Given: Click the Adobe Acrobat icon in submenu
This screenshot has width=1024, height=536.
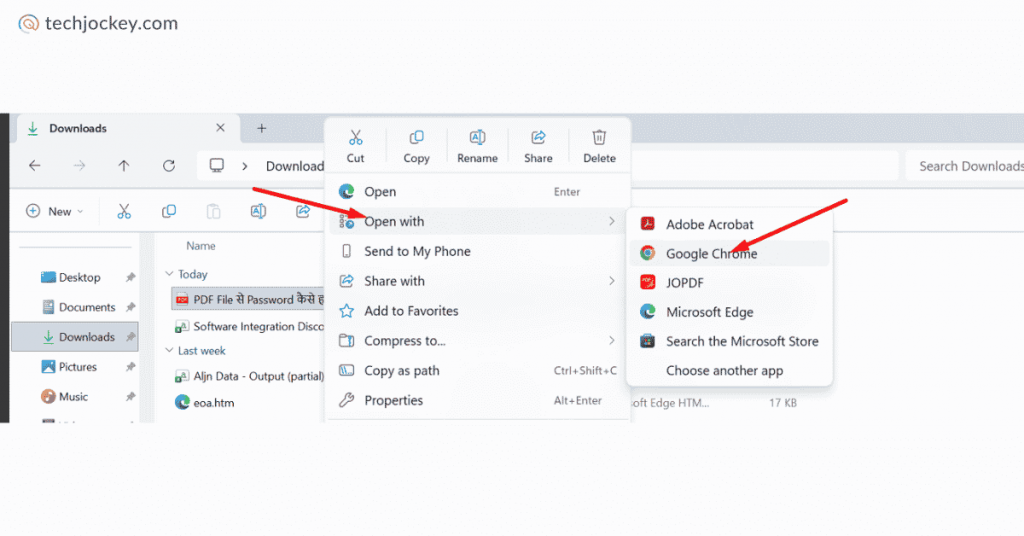Looking at the screenshot, I should 647,224.
